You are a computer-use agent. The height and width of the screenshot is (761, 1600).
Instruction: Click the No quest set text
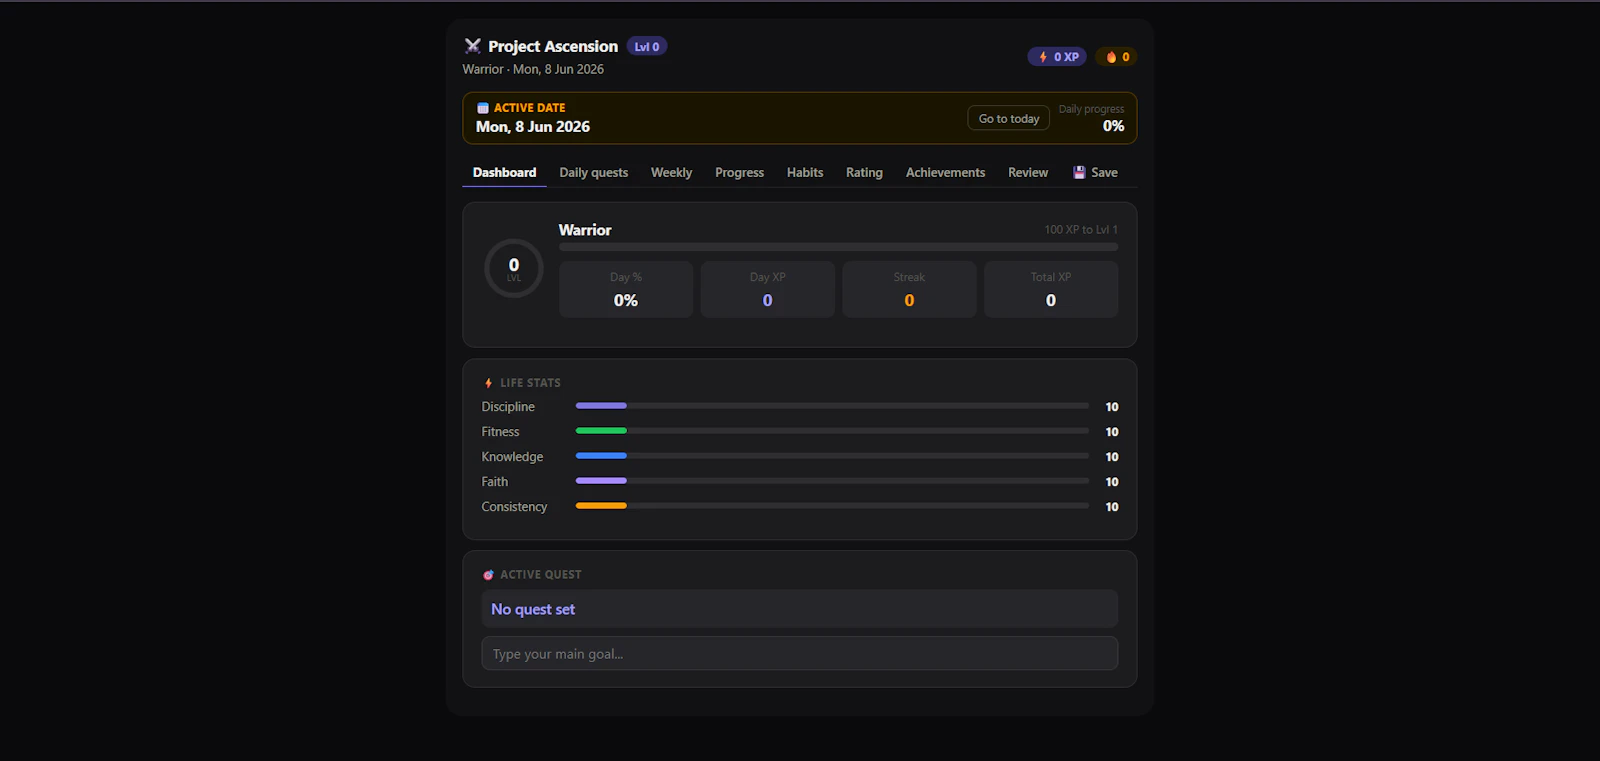(533, 609)
